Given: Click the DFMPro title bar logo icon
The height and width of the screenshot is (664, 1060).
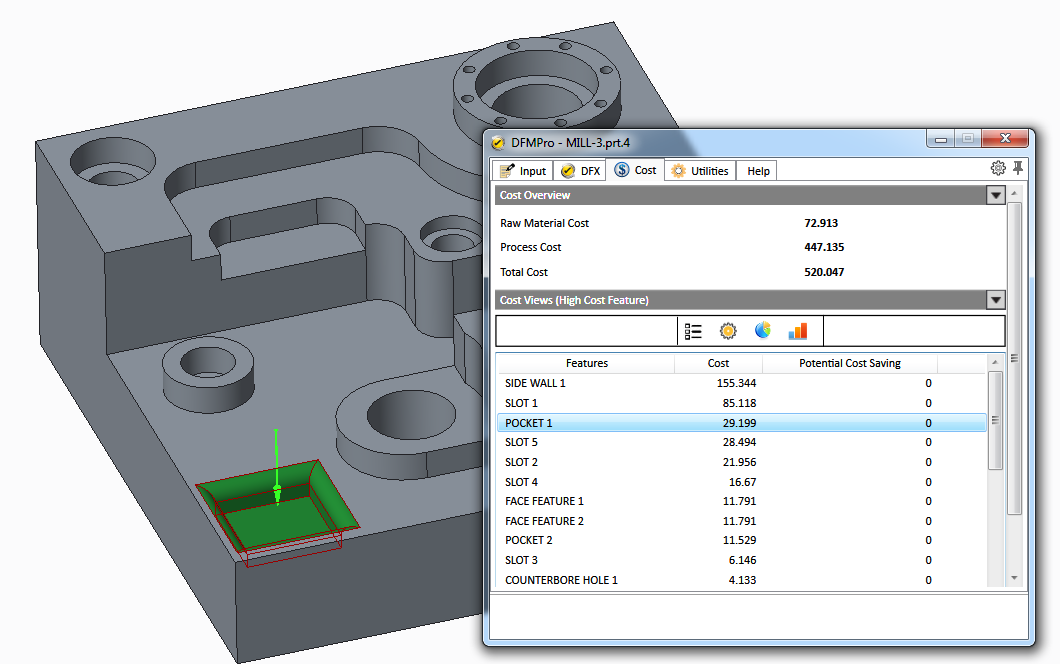Looking at the screenshot, I should [x=498, y=143].
